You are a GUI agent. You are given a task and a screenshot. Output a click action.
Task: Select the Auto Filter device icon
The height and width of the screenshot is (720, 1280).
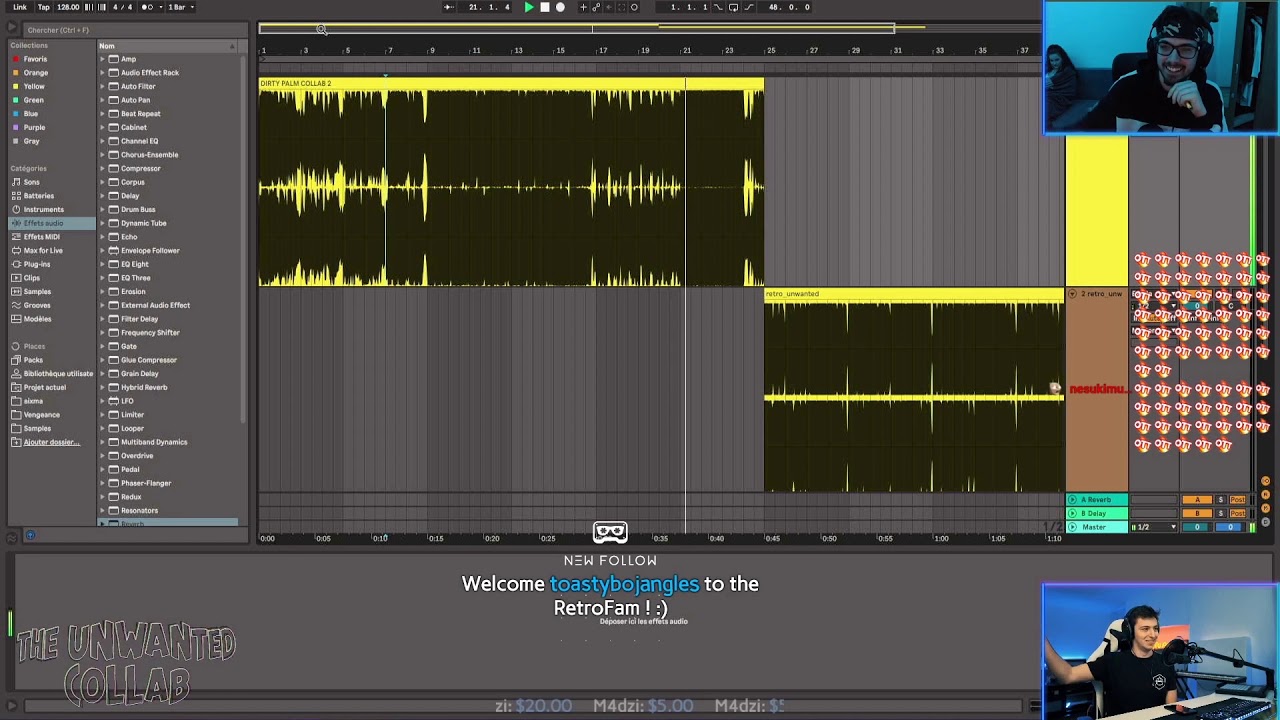[x=113, y=86]
